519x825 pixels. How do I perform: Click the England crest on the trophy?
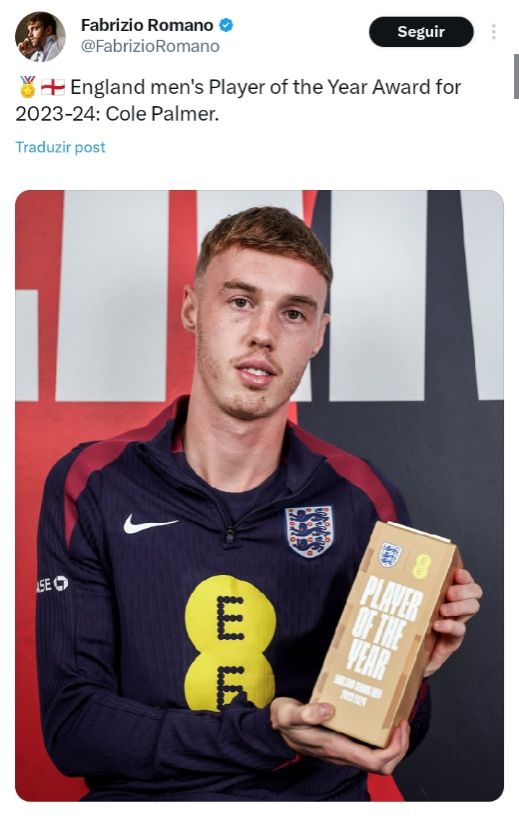(390, 554)
